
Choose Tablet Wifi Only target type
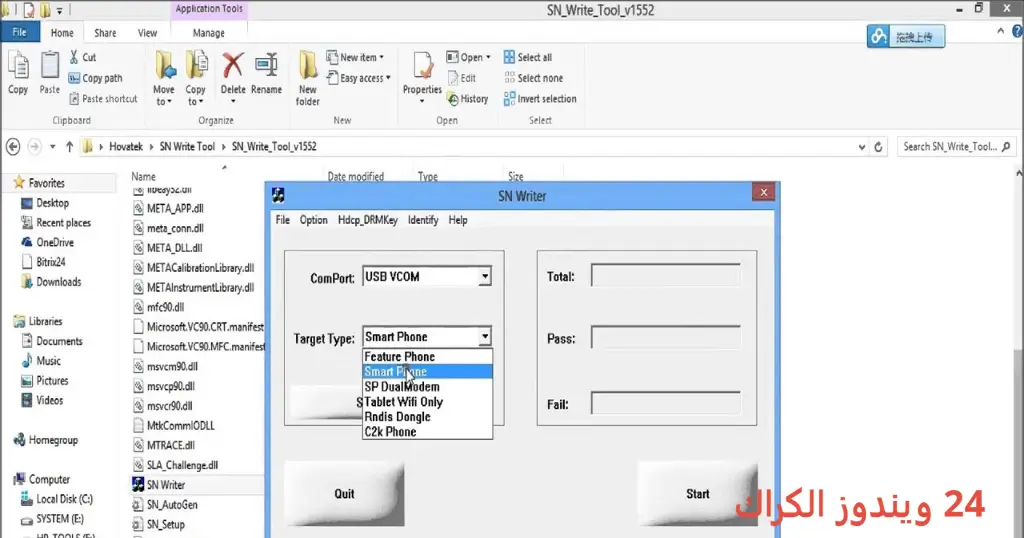(x=427, y=402)
